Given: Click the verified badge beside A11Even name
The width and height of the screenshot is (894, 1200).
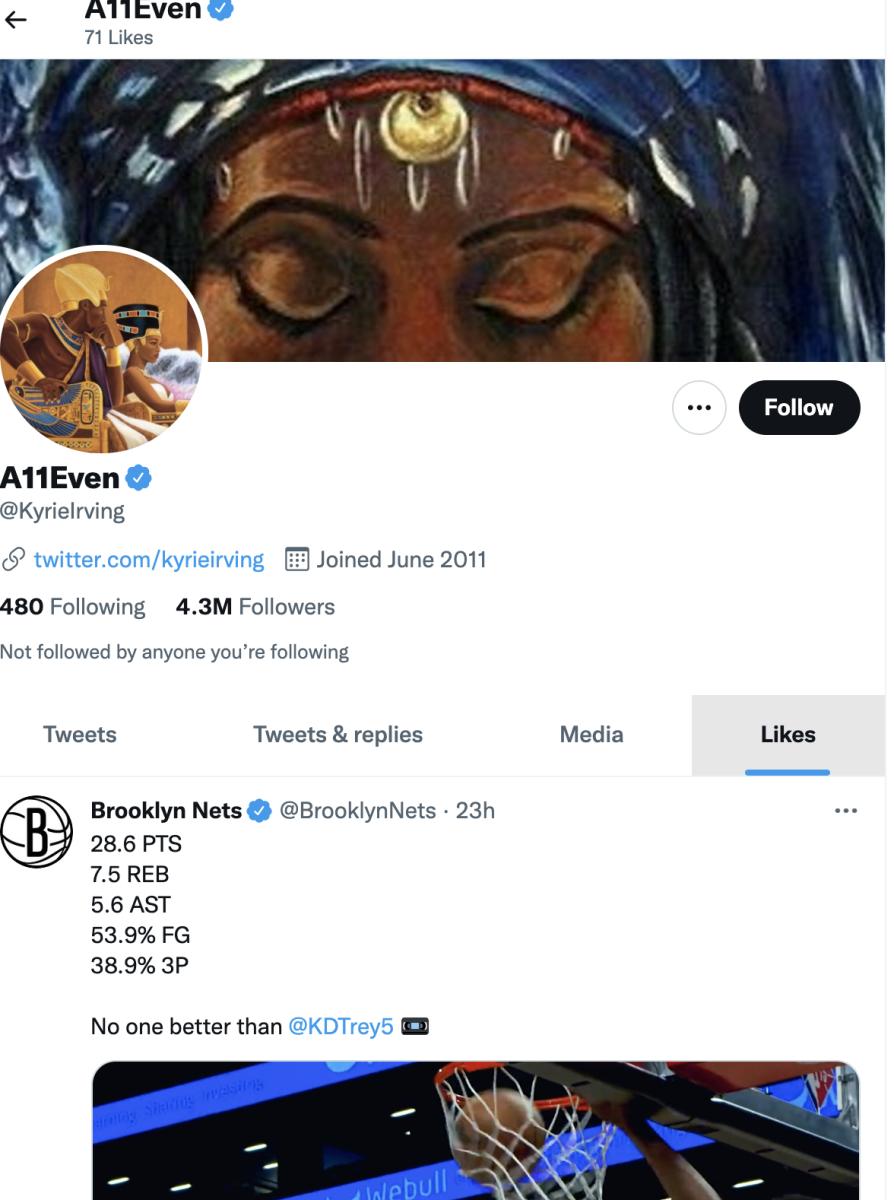Looking at the screenshot, I should tap(139, 478).
